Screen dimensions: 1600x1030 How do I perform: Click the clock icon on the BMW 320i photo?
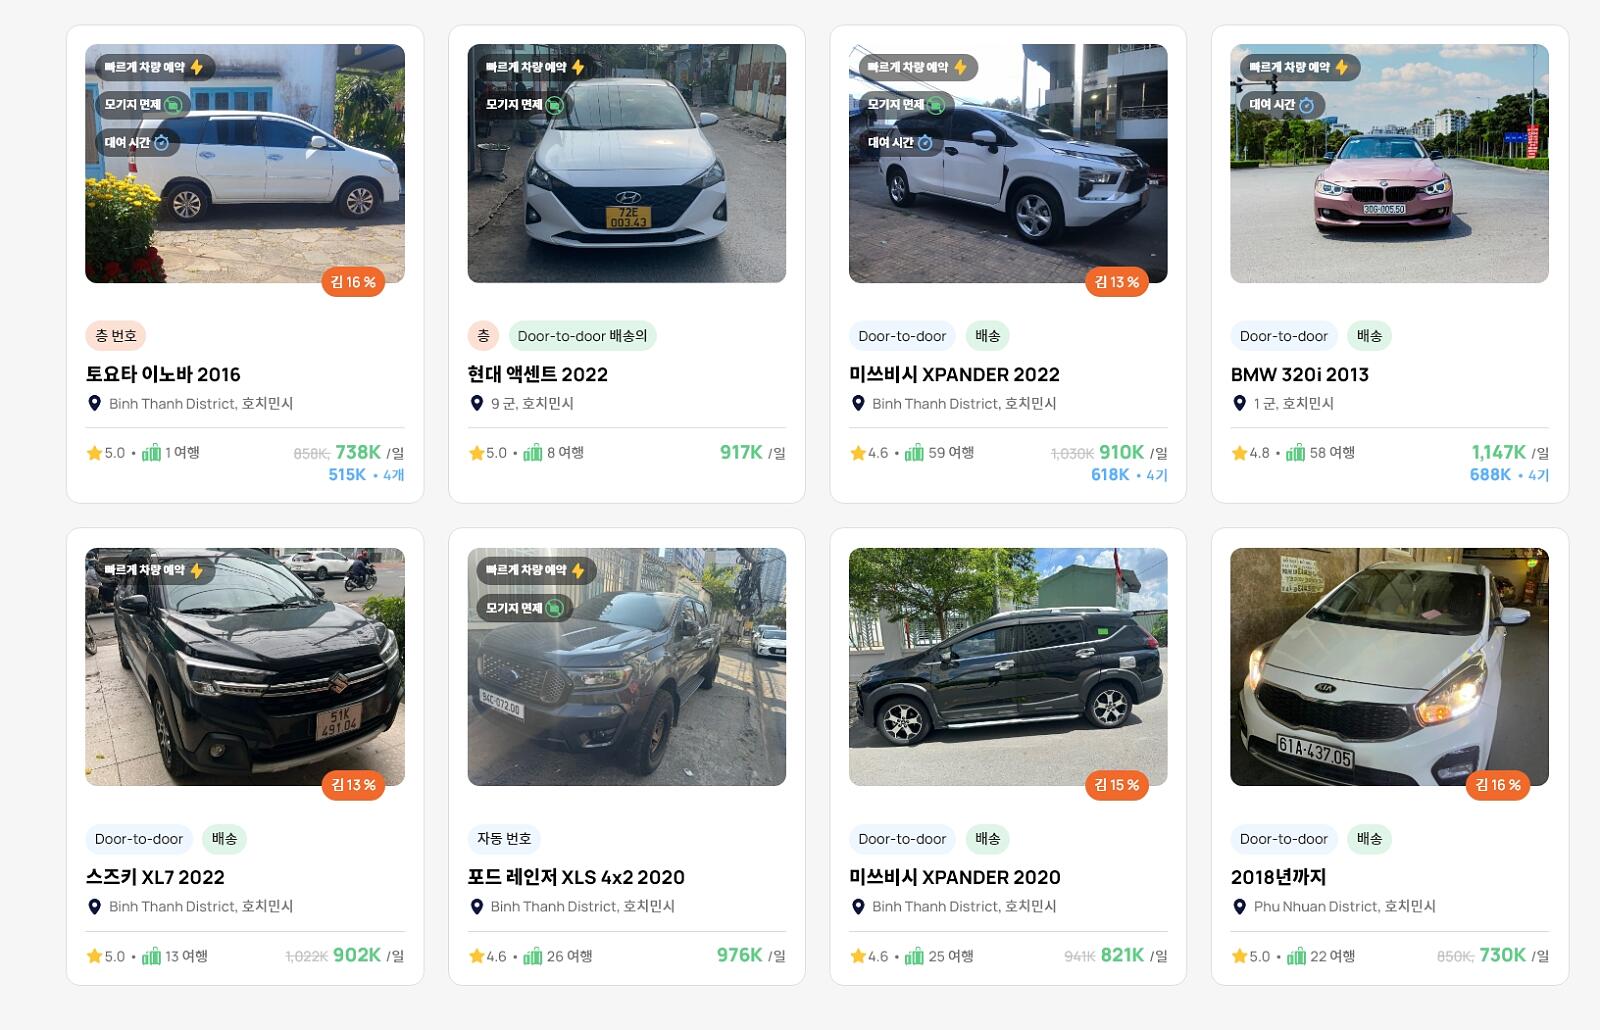pyautogui.click(x=1306, y=105)
